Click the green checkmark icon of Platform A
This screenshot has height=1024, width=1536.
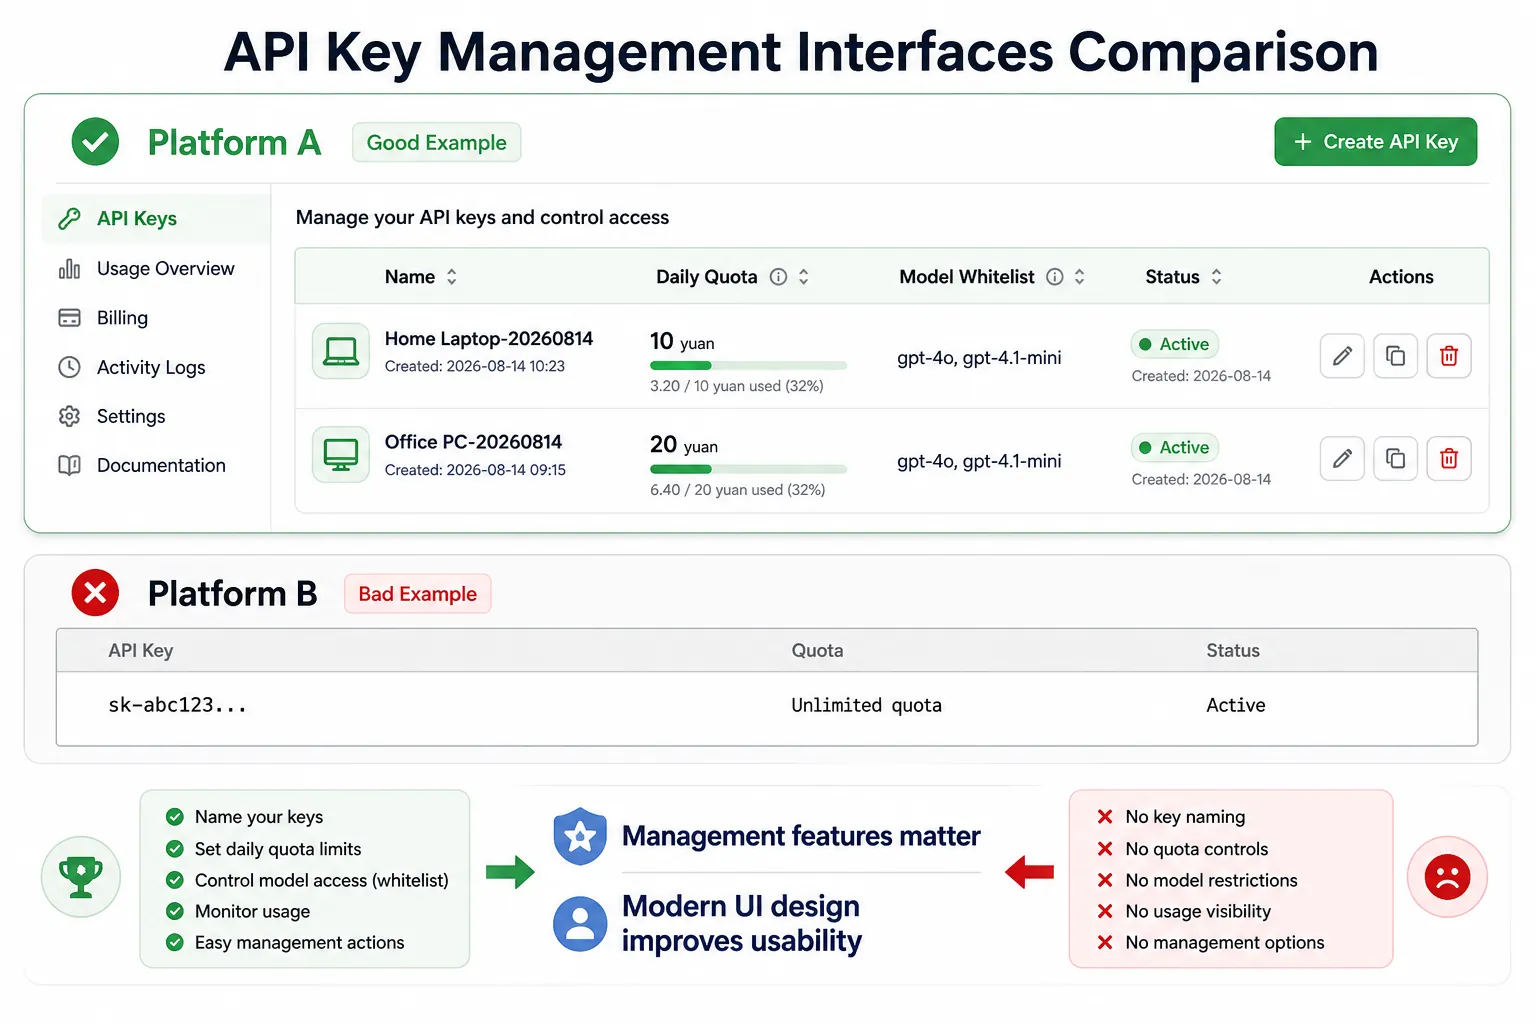(95, 142)
